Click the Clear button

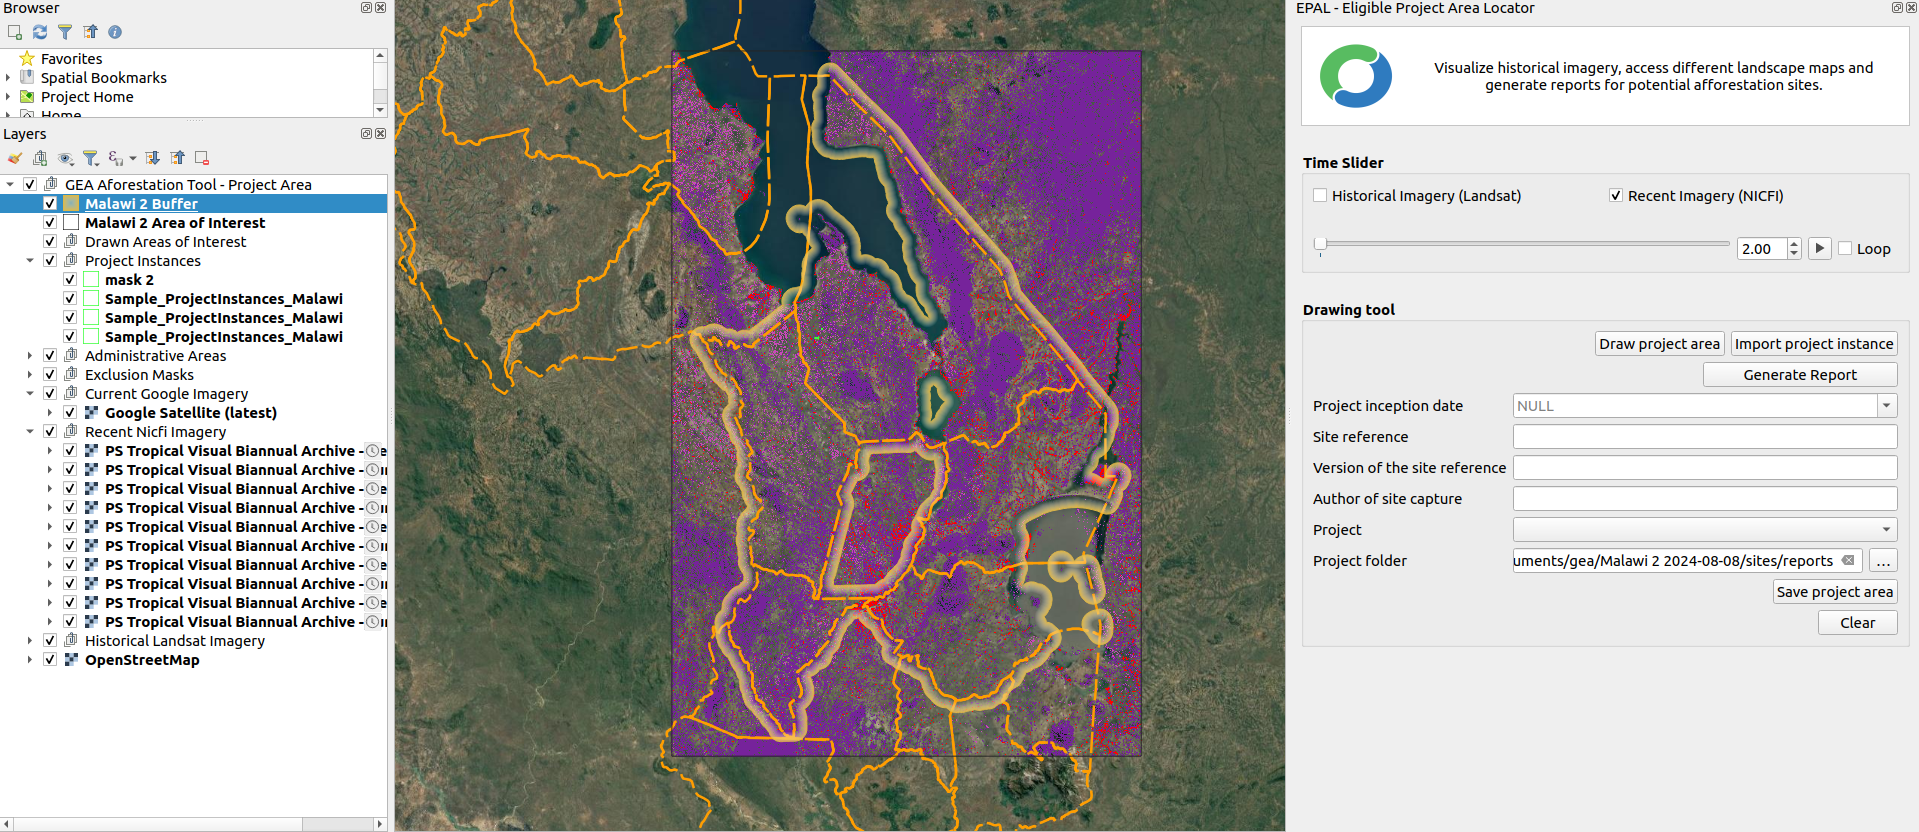(x=1857, y=623)
